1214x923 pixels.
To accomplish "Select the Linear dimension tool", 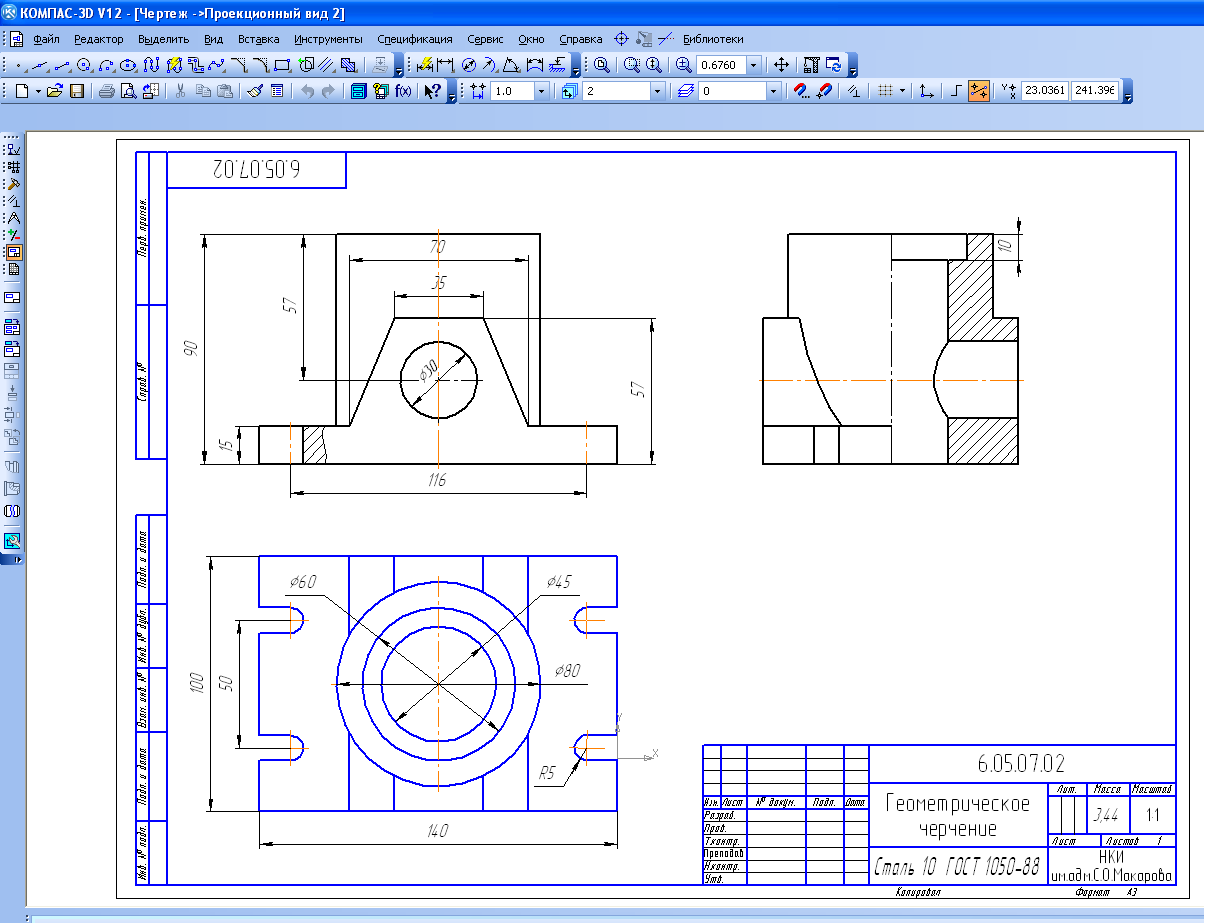I will click(x=445, y=66).
